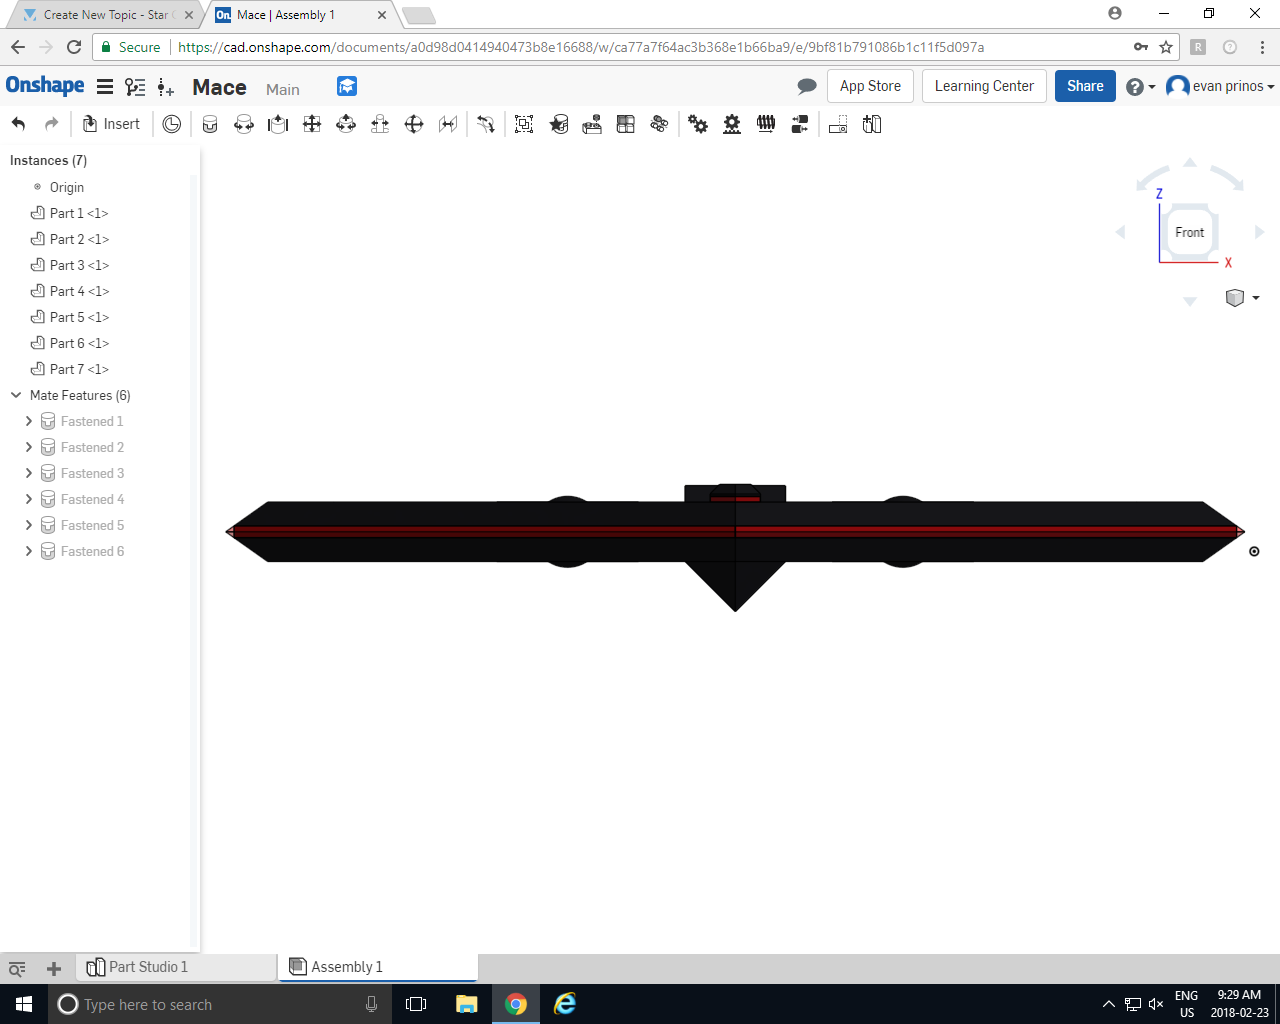Select the Main branch label in the header
This screenshot has height=1024, width=1280.
282,89
